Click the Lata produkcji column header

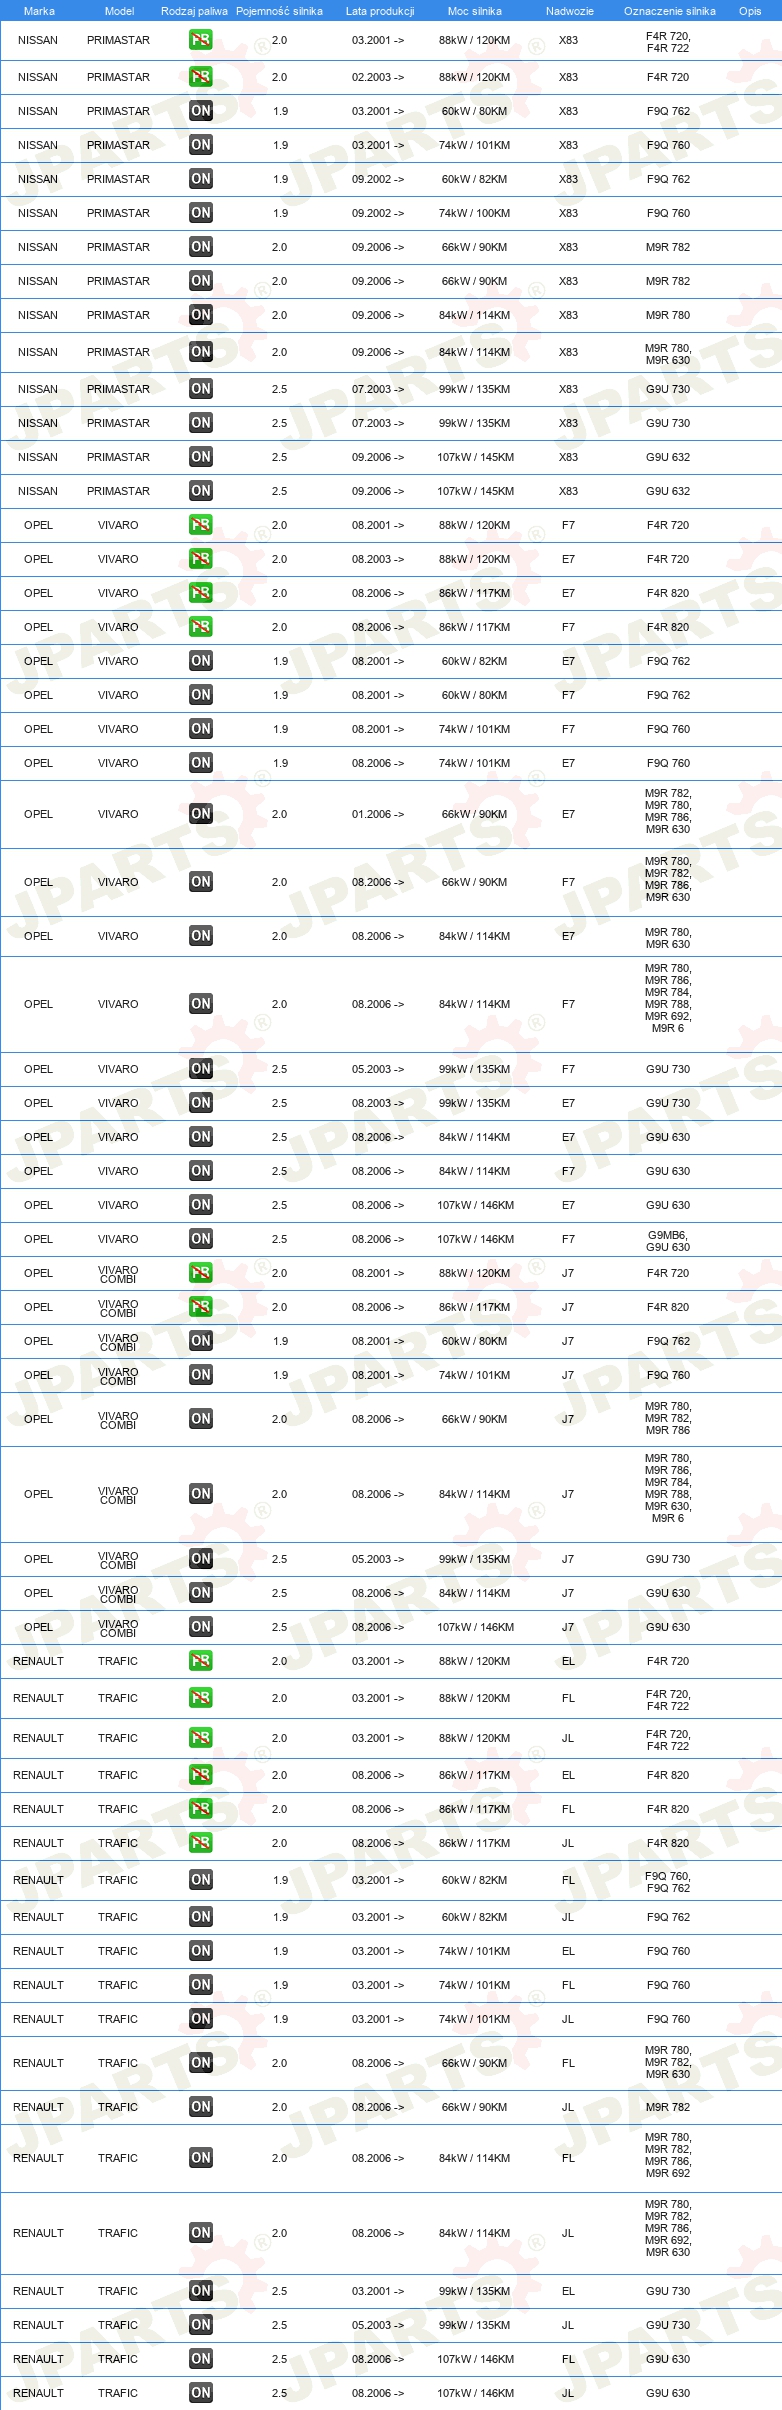point(380,11)
